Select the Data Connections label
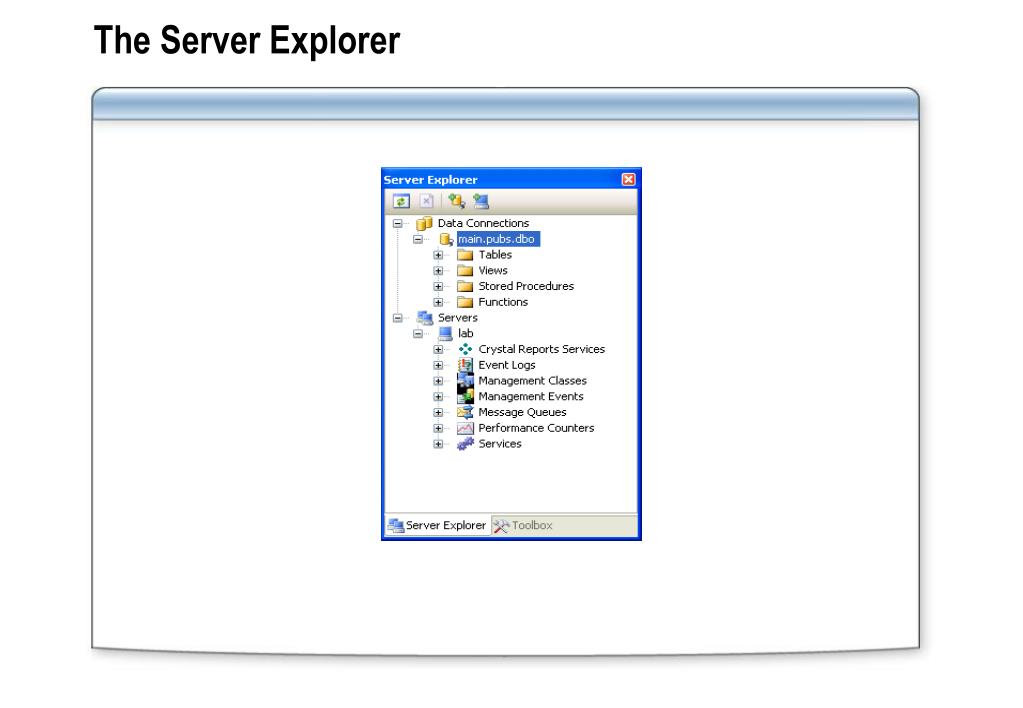Screen dimensions: 1023x708 coord(483,223)
